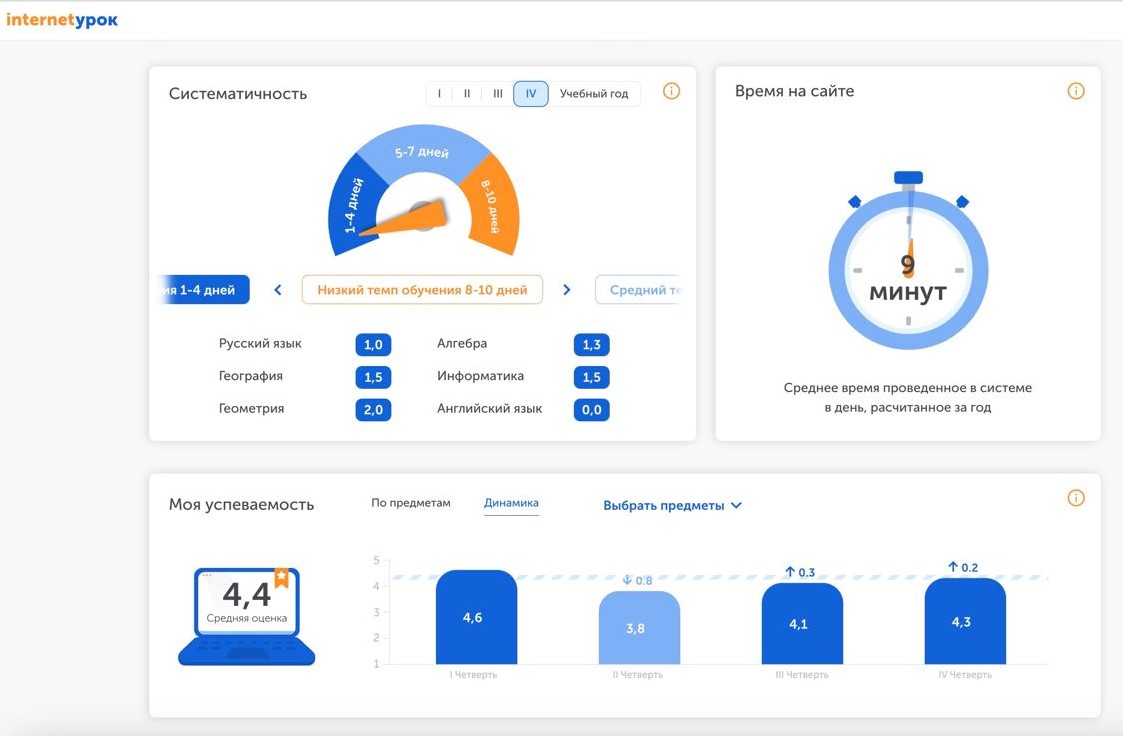The height and width of the screenshot is (736, 1123).
Task: Open Выбрать предметы dropdown
Action: (x=672, y=505)
